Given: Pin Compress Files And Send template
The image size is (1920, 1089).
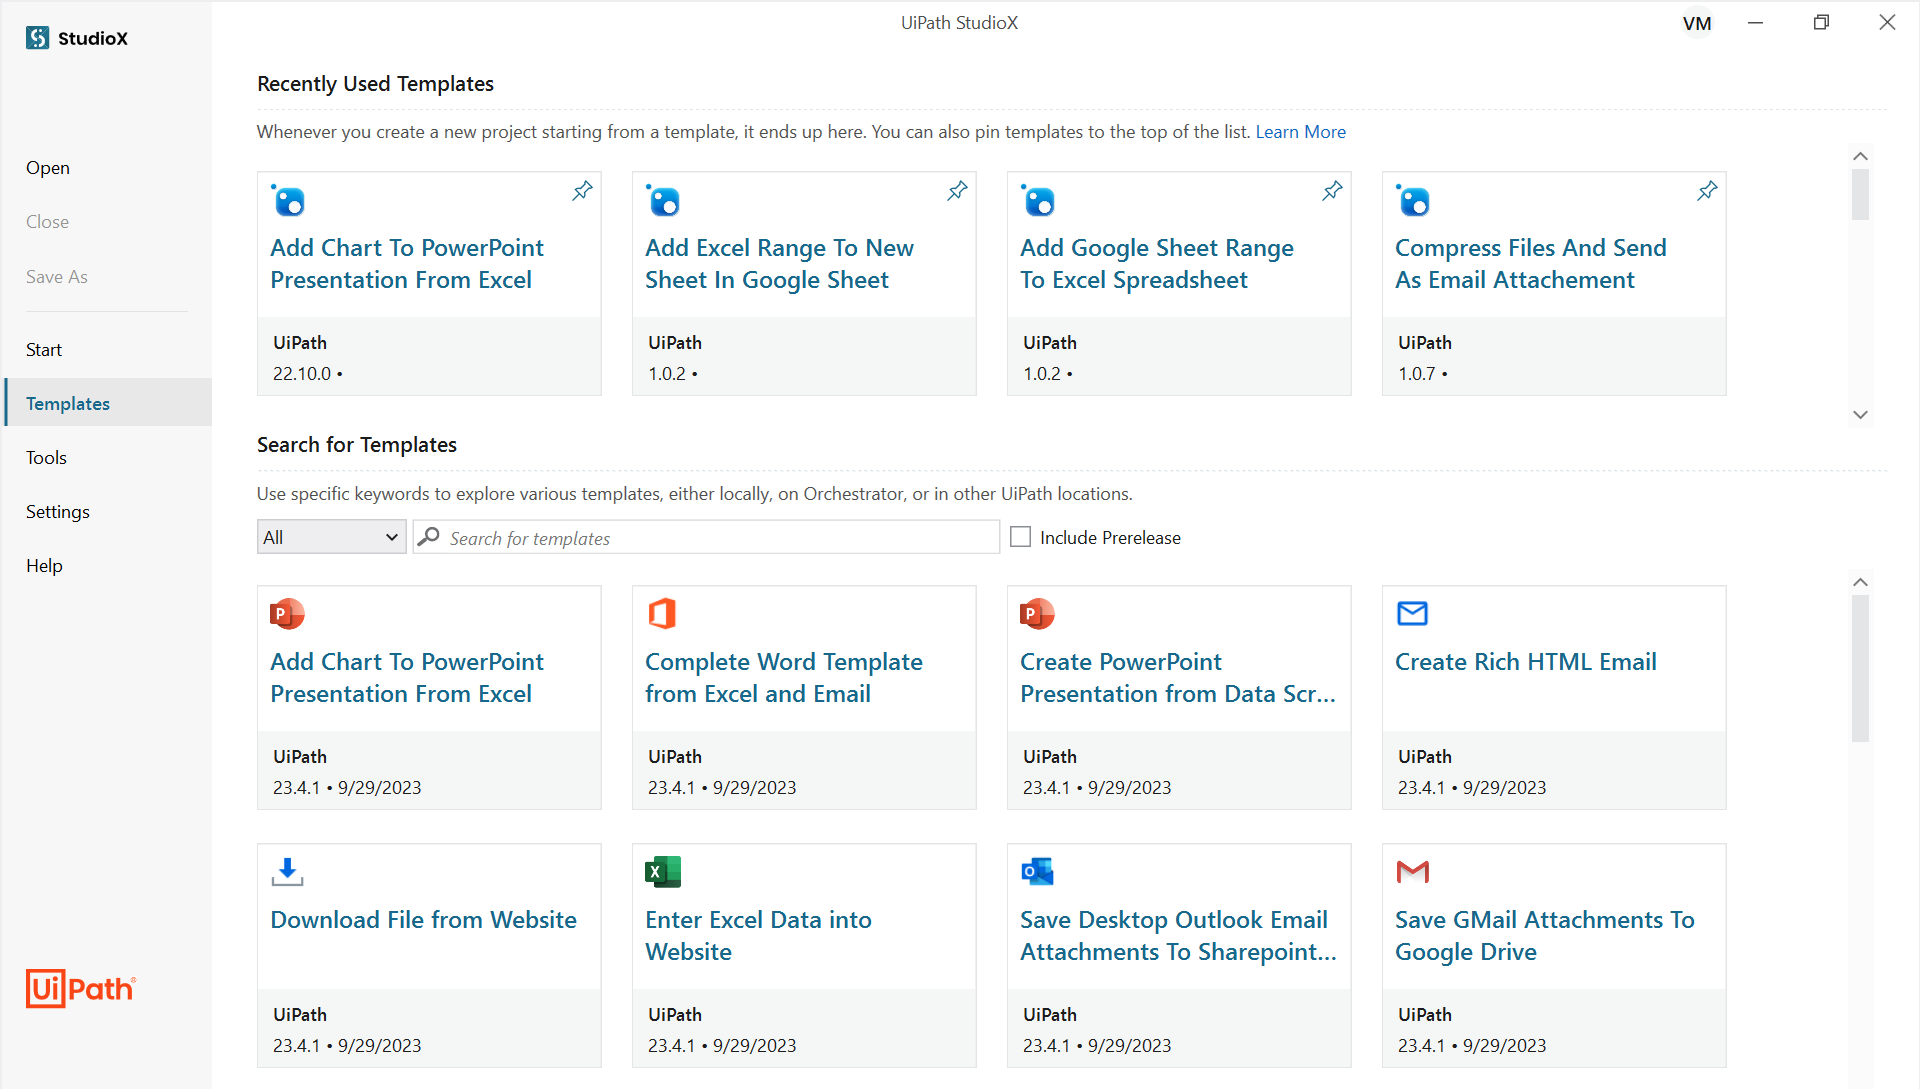Looking at the screenshot, I should pos(1707,190).
